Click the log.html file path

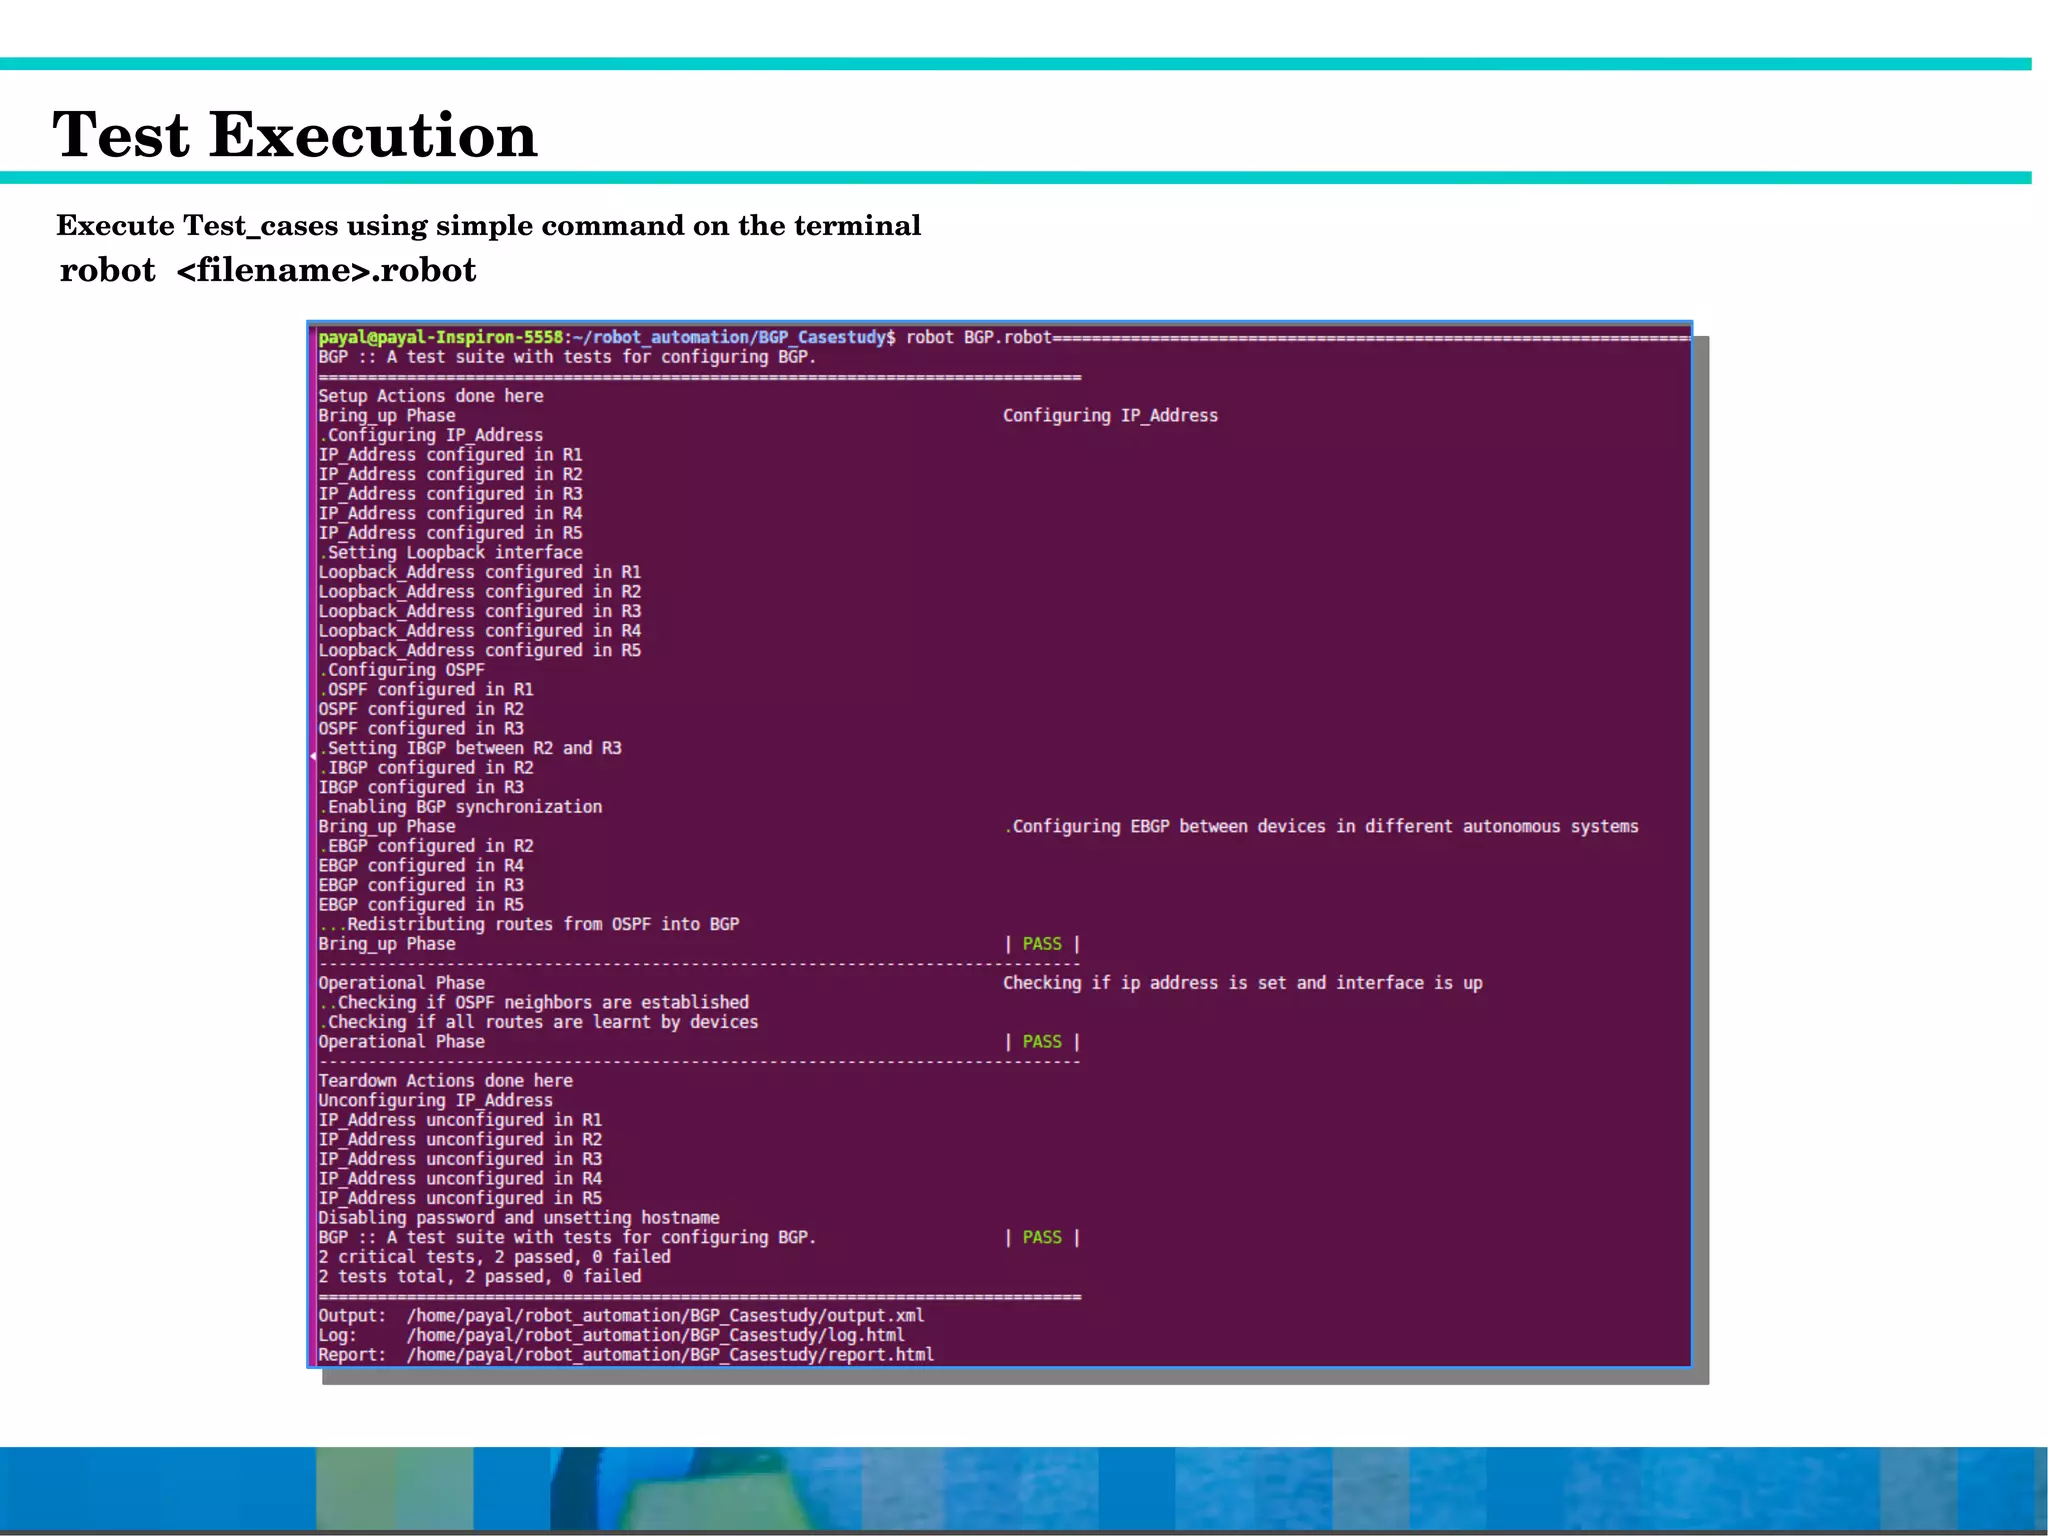[x=654, y=1336]
